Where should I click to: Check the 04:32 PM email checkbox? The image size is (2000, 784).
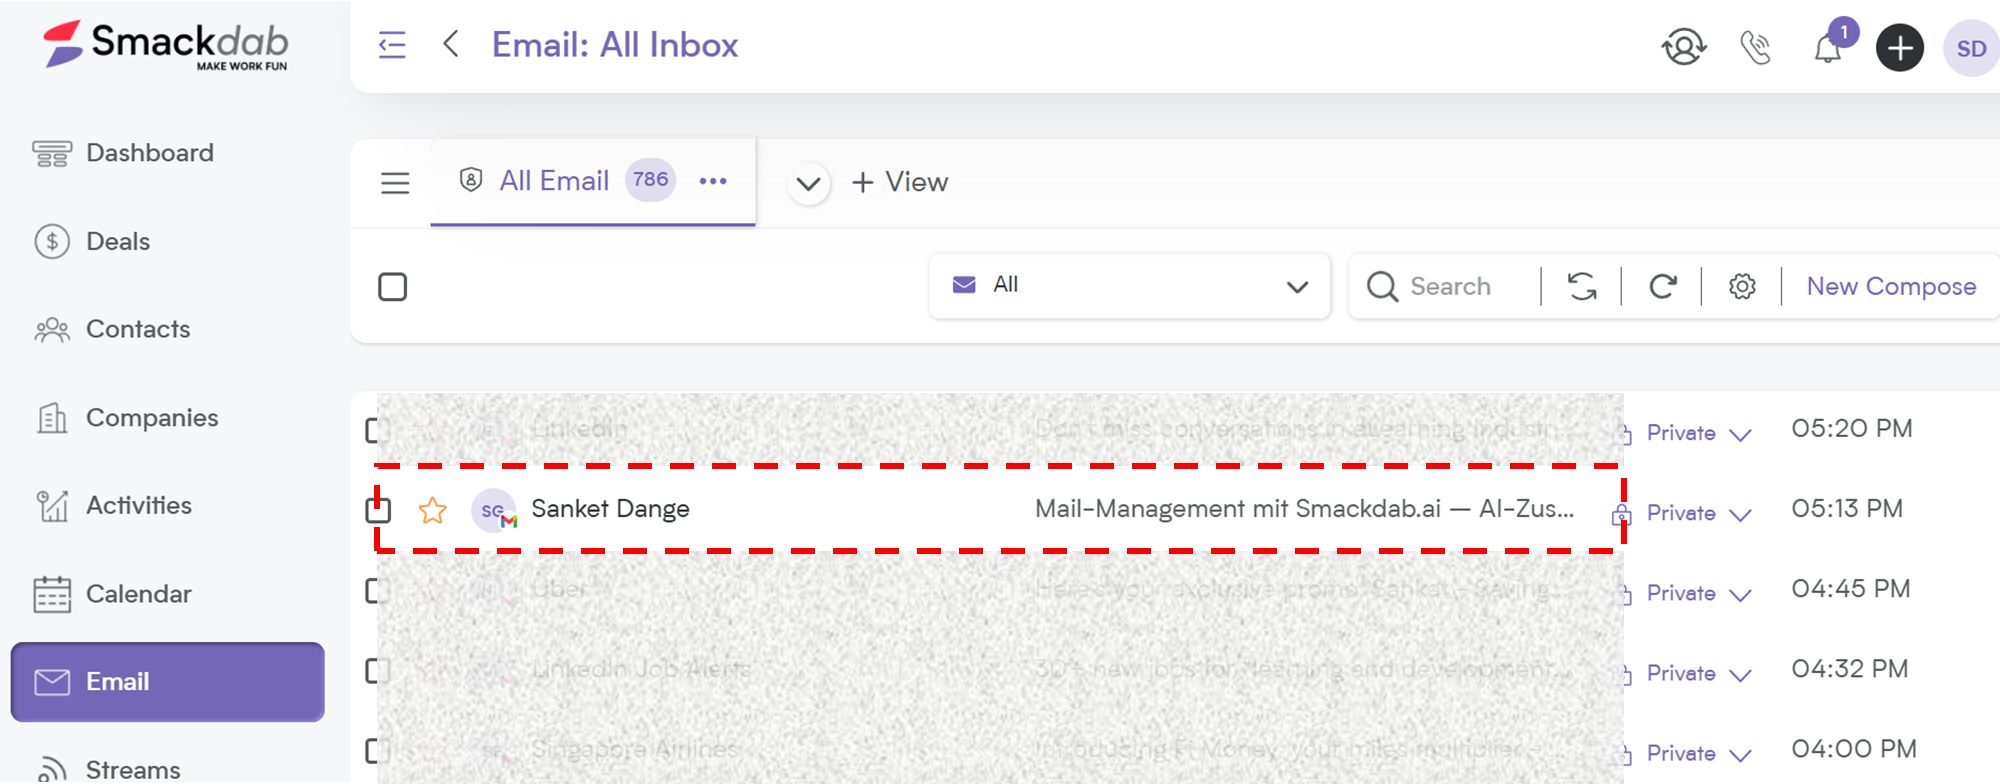point(377,671)
